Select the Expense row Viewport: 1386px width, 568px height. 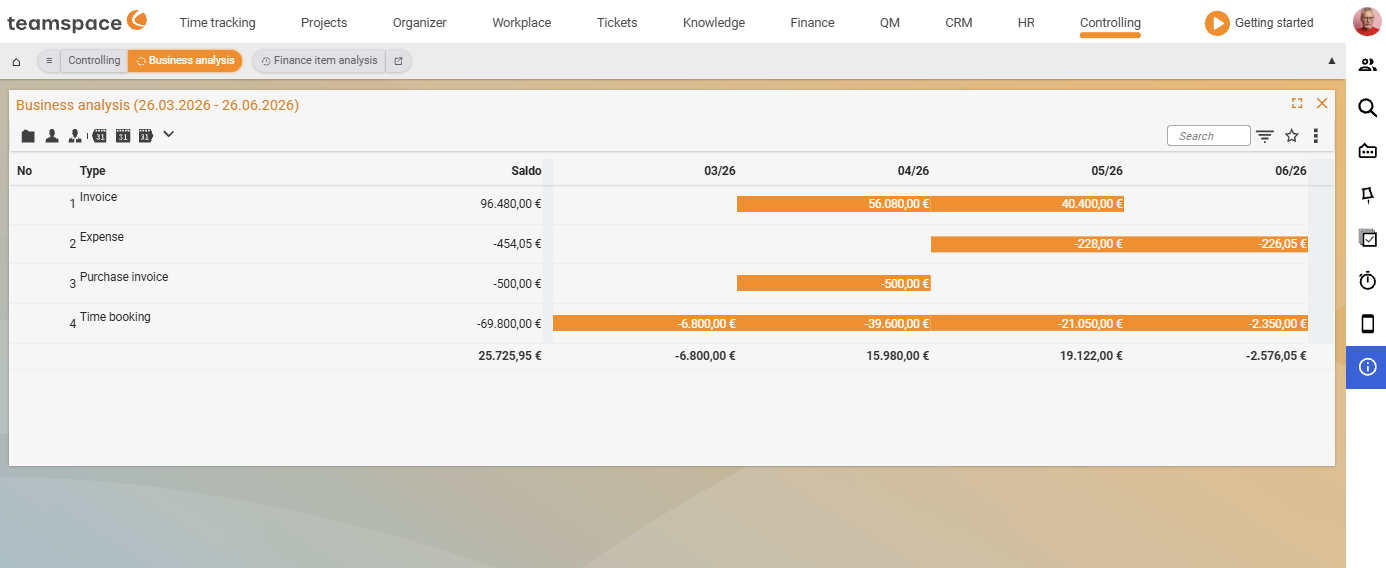672,244
